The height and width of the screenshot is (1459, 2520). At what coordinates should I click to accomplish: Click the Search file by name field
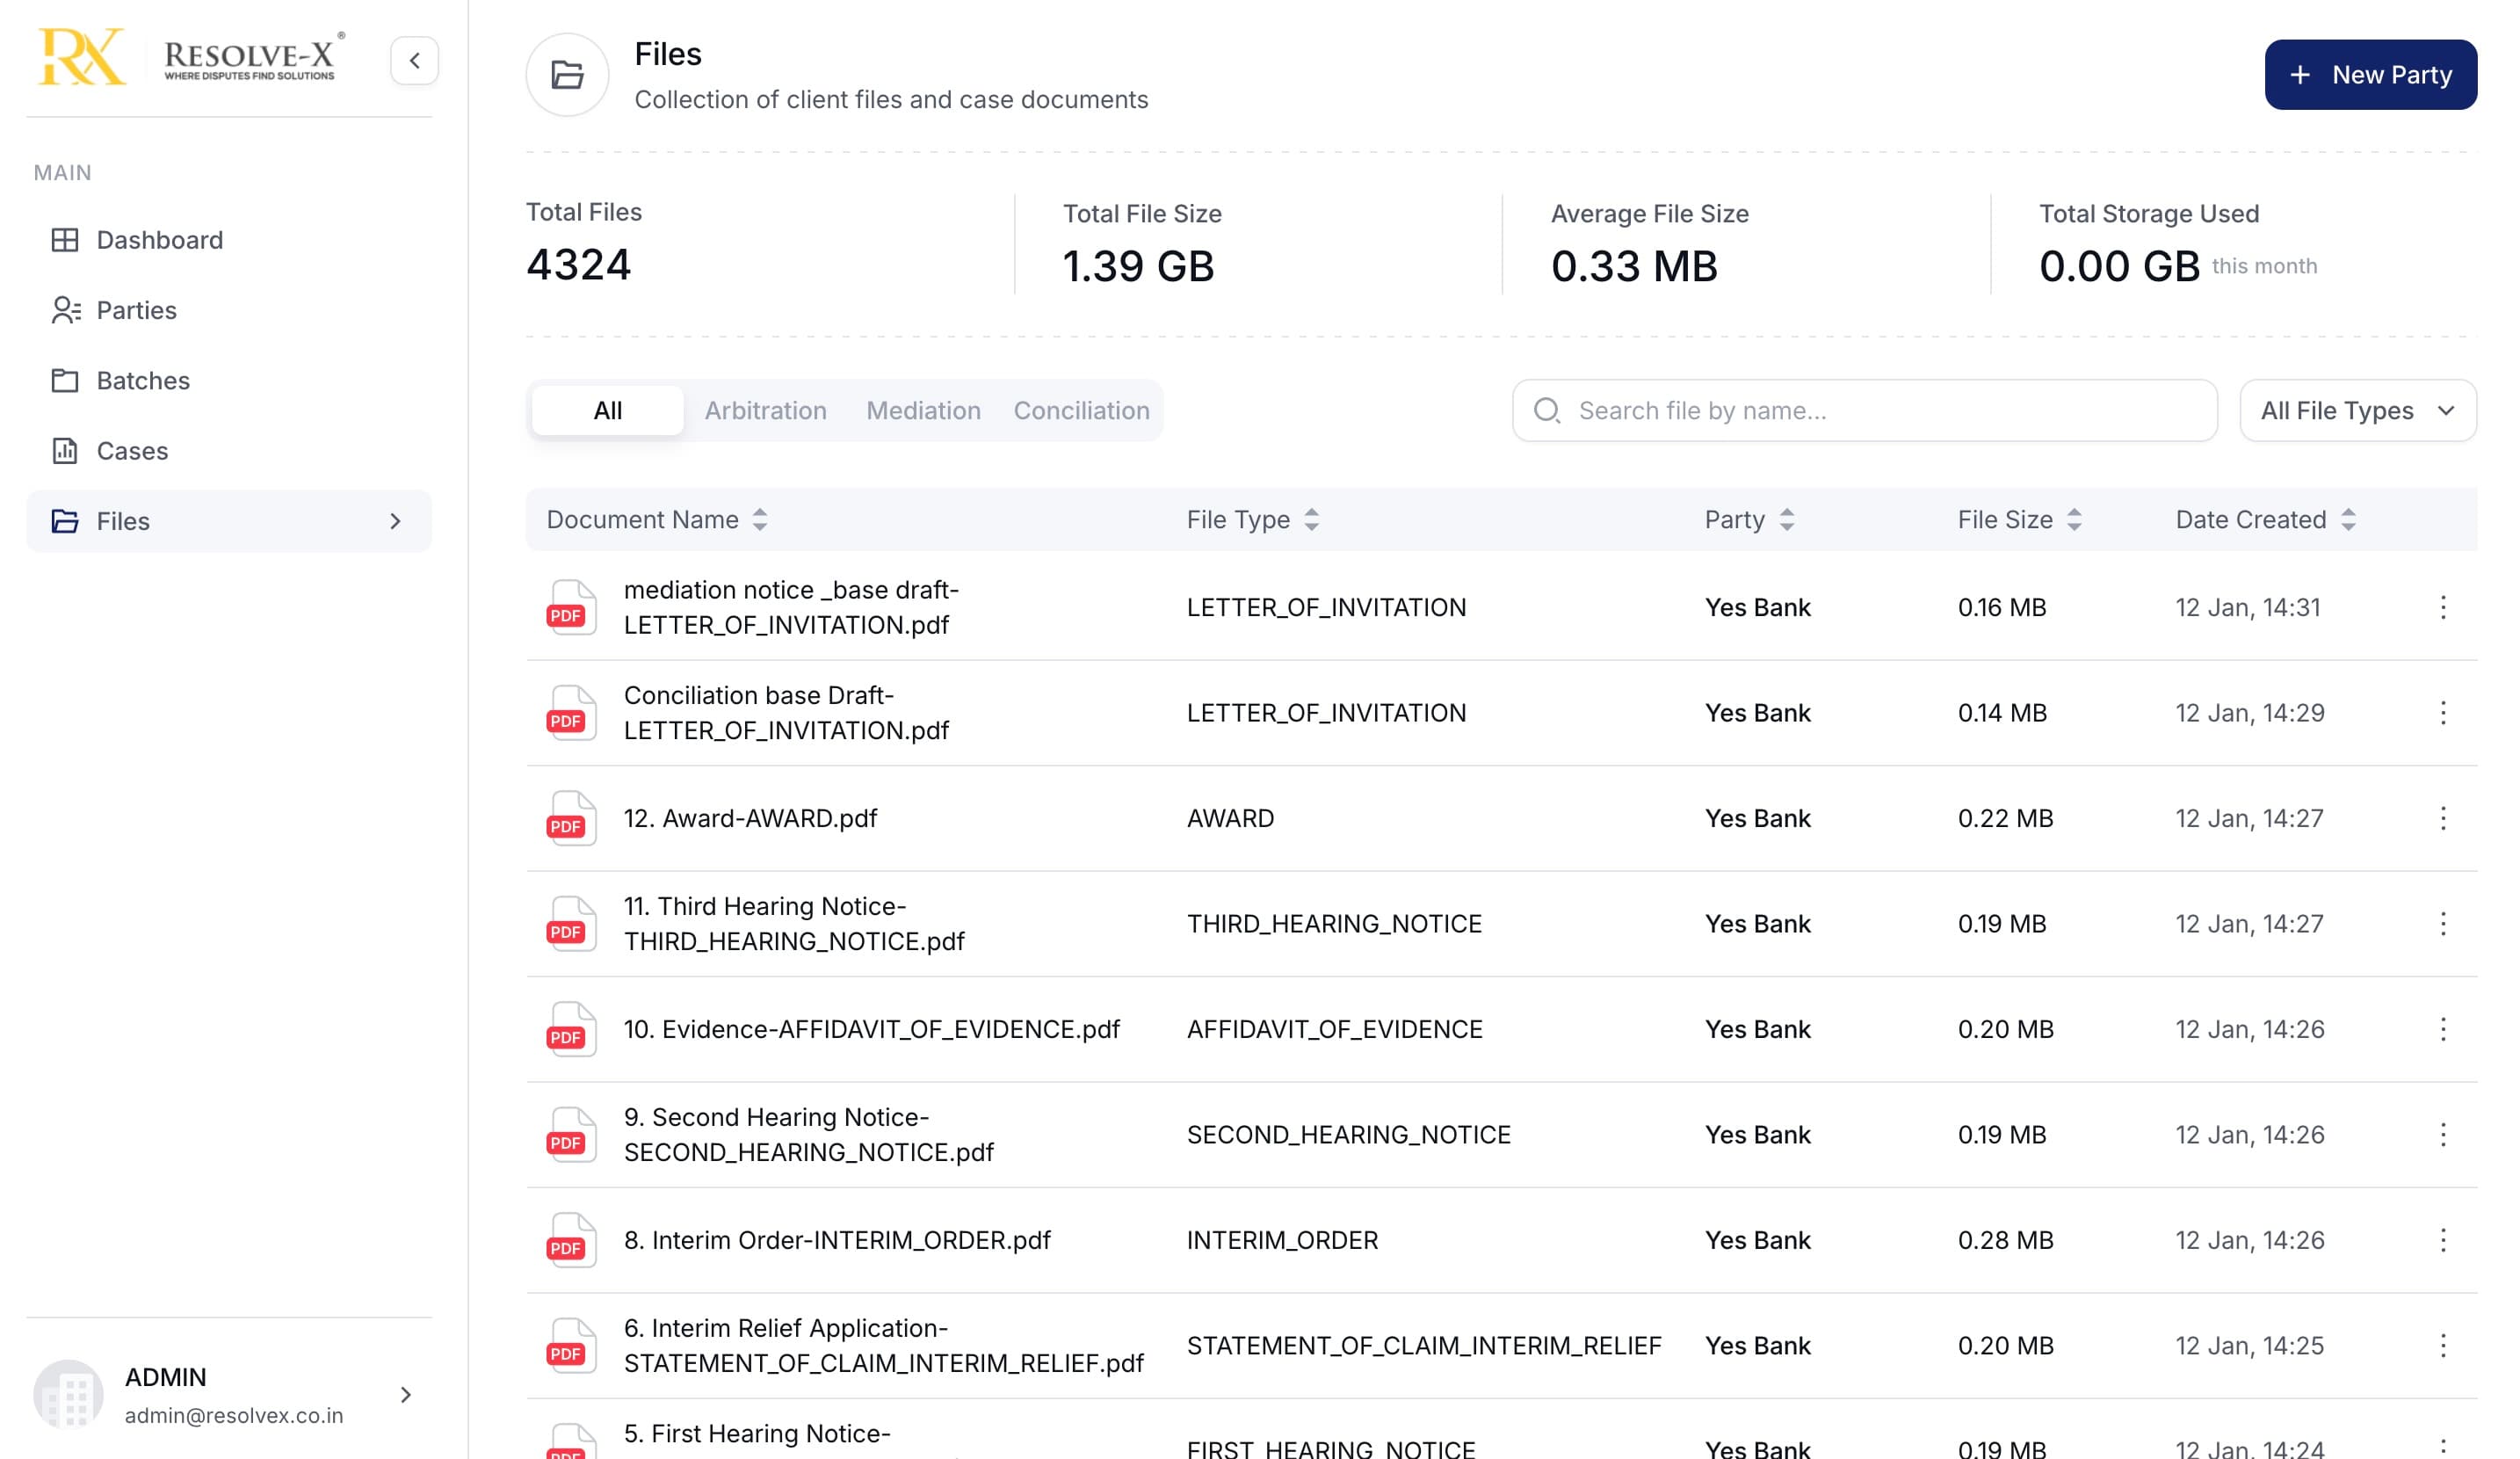point(1864,410)
